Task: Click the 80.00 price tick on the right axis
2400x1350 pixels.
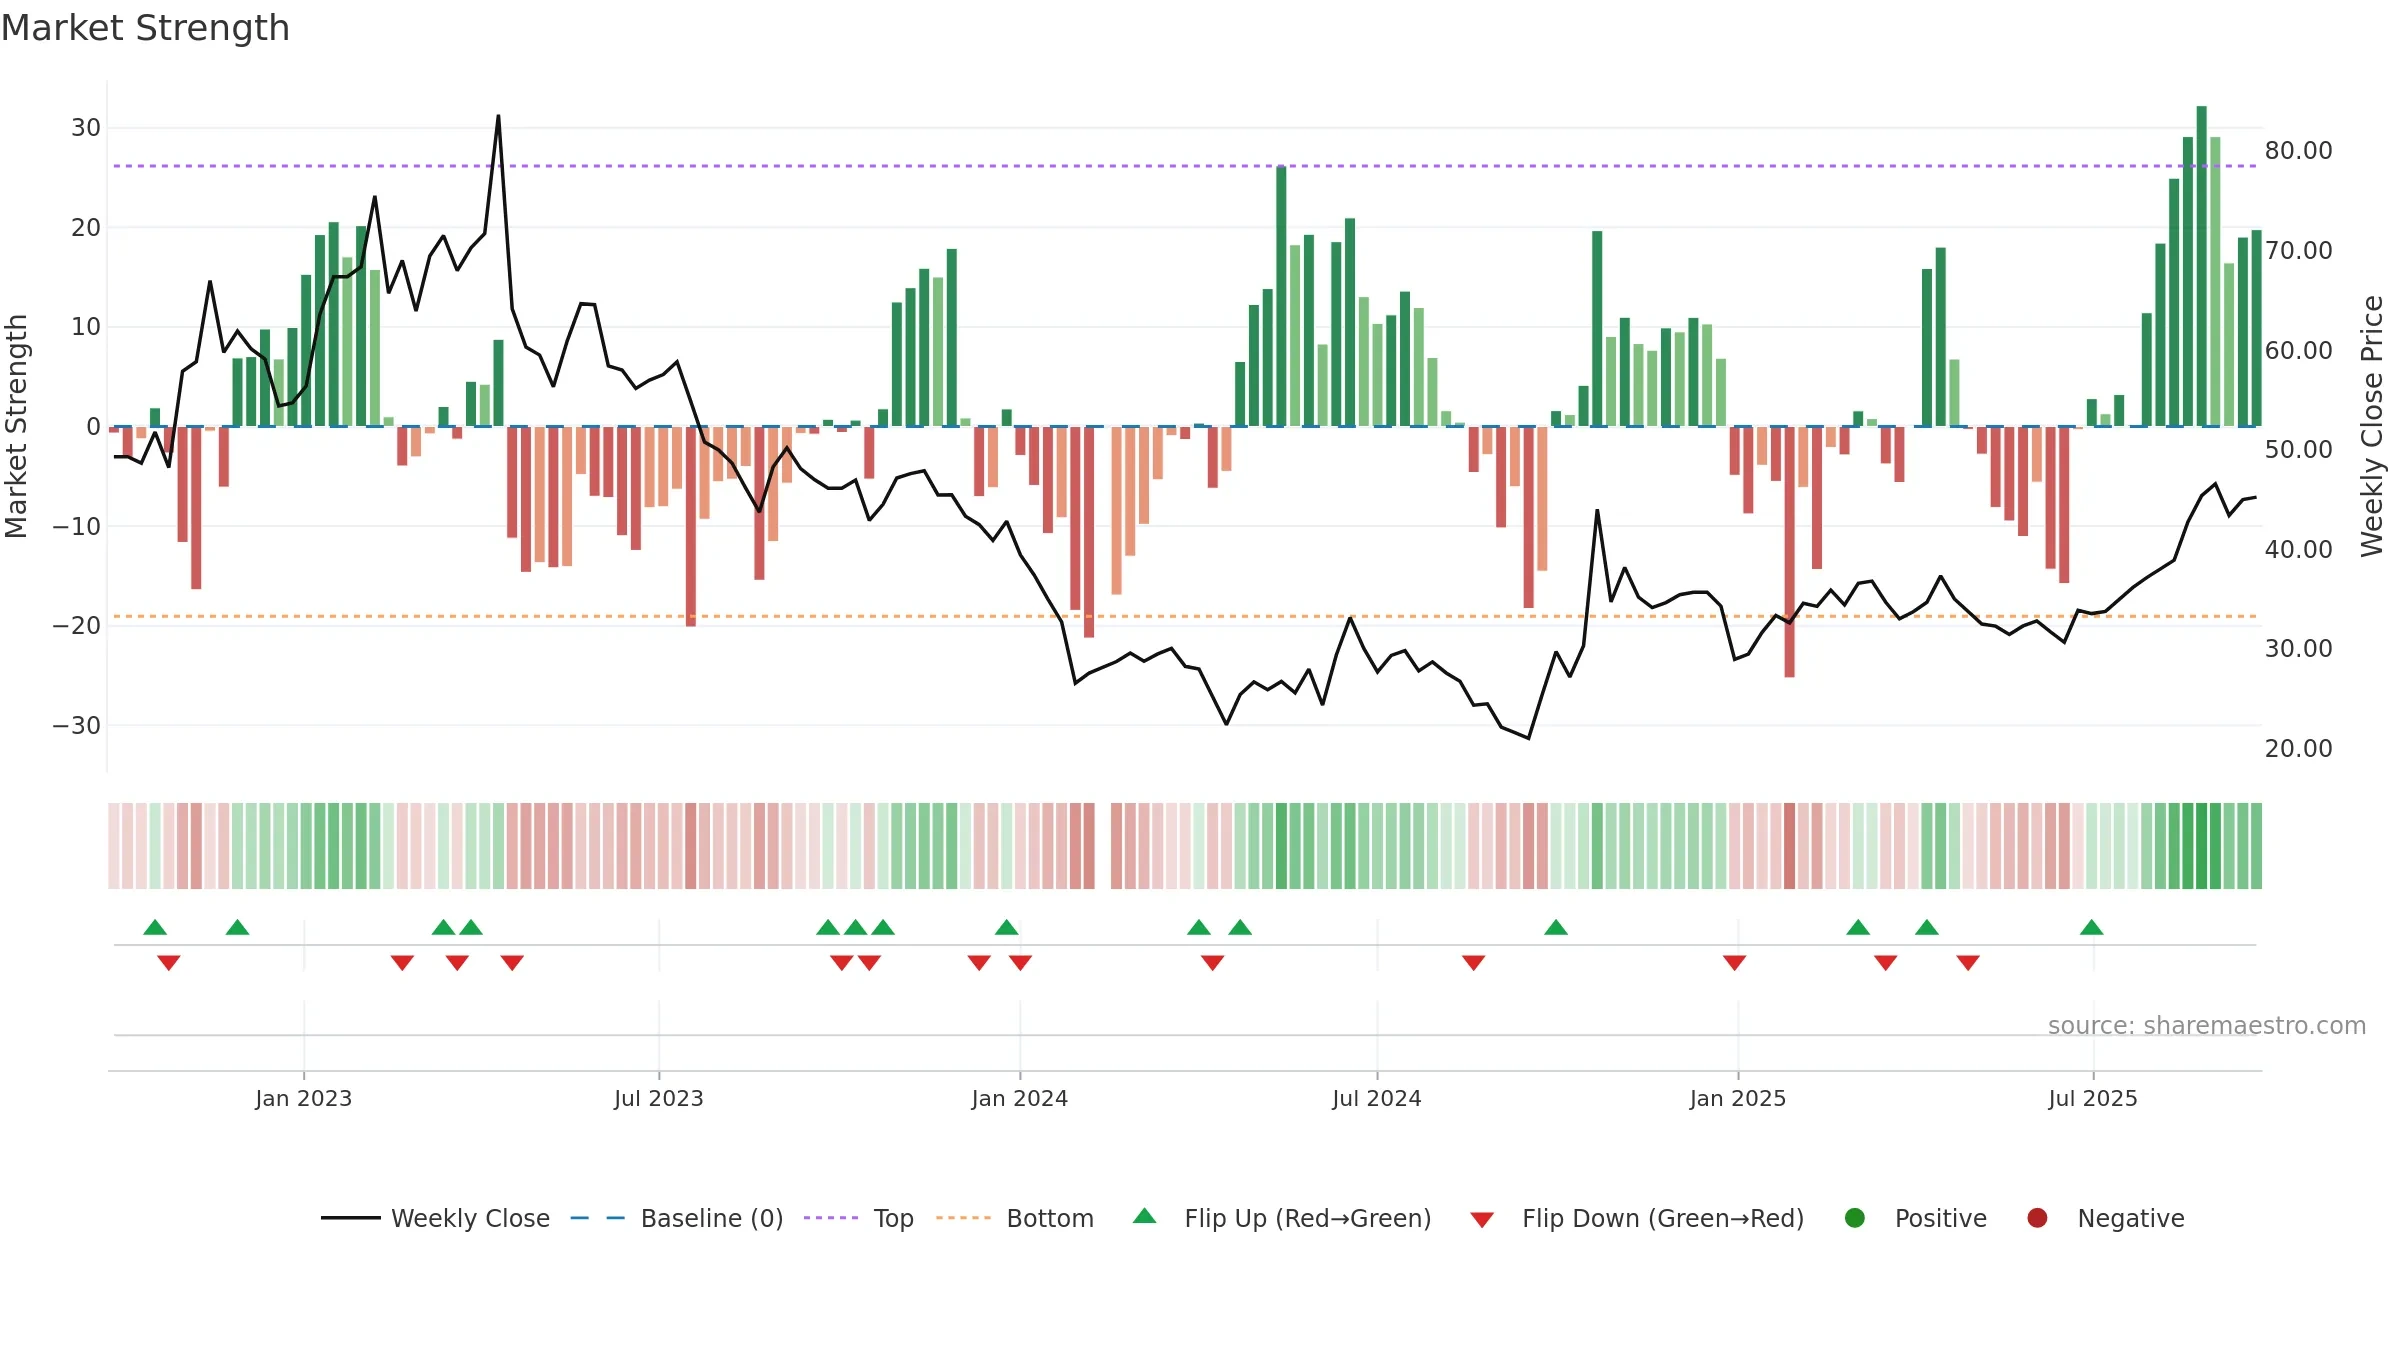Action: click(2298, 151)
